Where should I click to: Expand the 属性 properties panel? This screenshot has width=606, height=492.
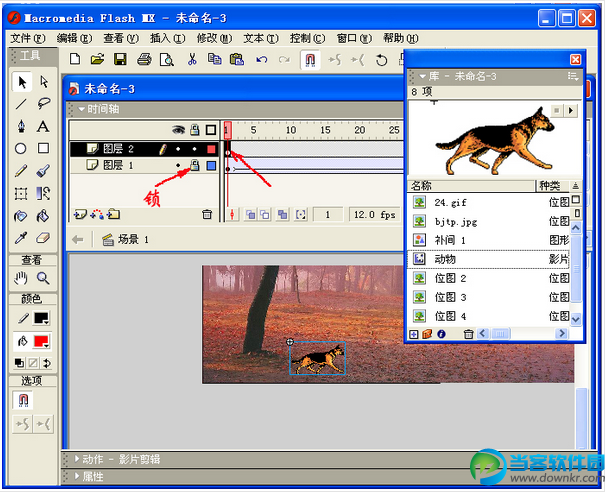77,476
